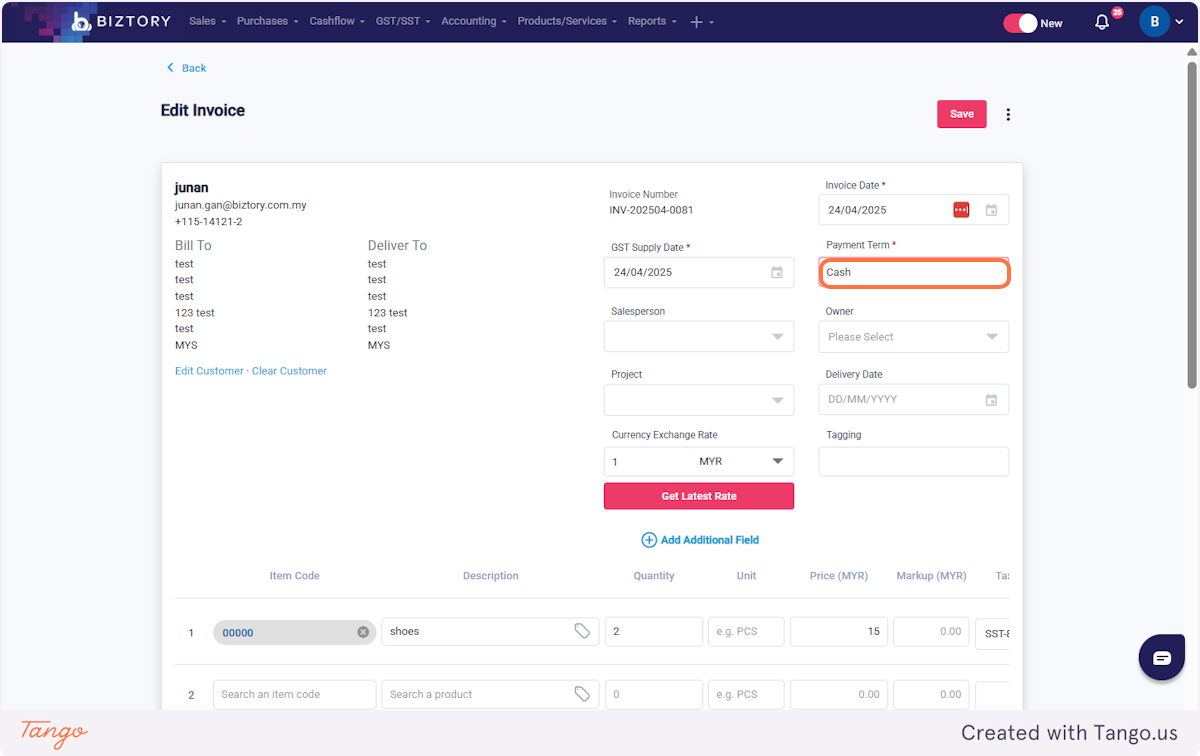Click the row 1 markup field
This screenshot has width=1200, height=756.
tap(931, 631)
